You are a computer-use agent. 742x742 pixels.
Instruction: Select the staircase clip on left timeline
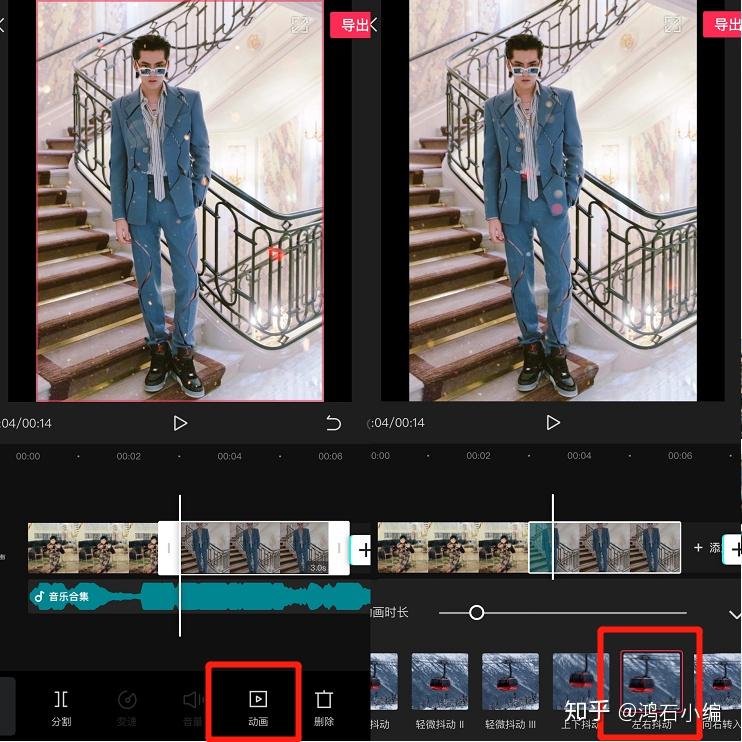(254, 548)
